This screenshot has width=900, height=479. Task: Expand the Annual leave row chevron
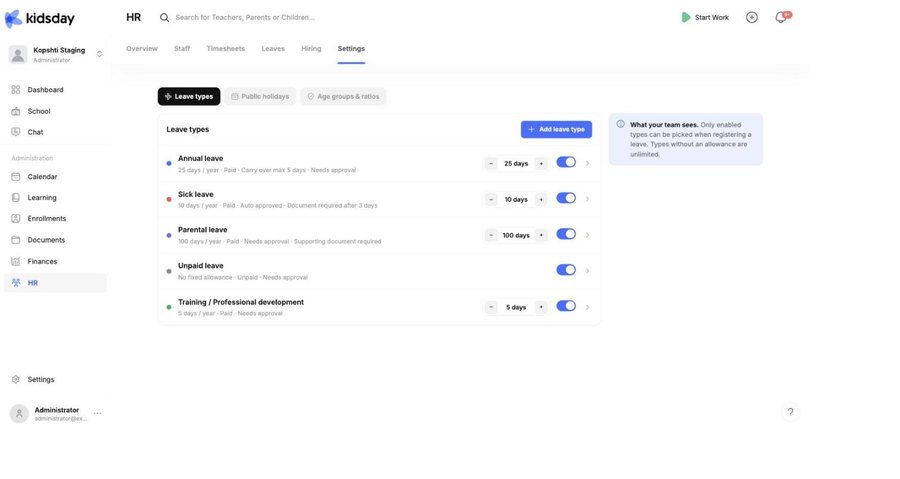coord(587,163)
